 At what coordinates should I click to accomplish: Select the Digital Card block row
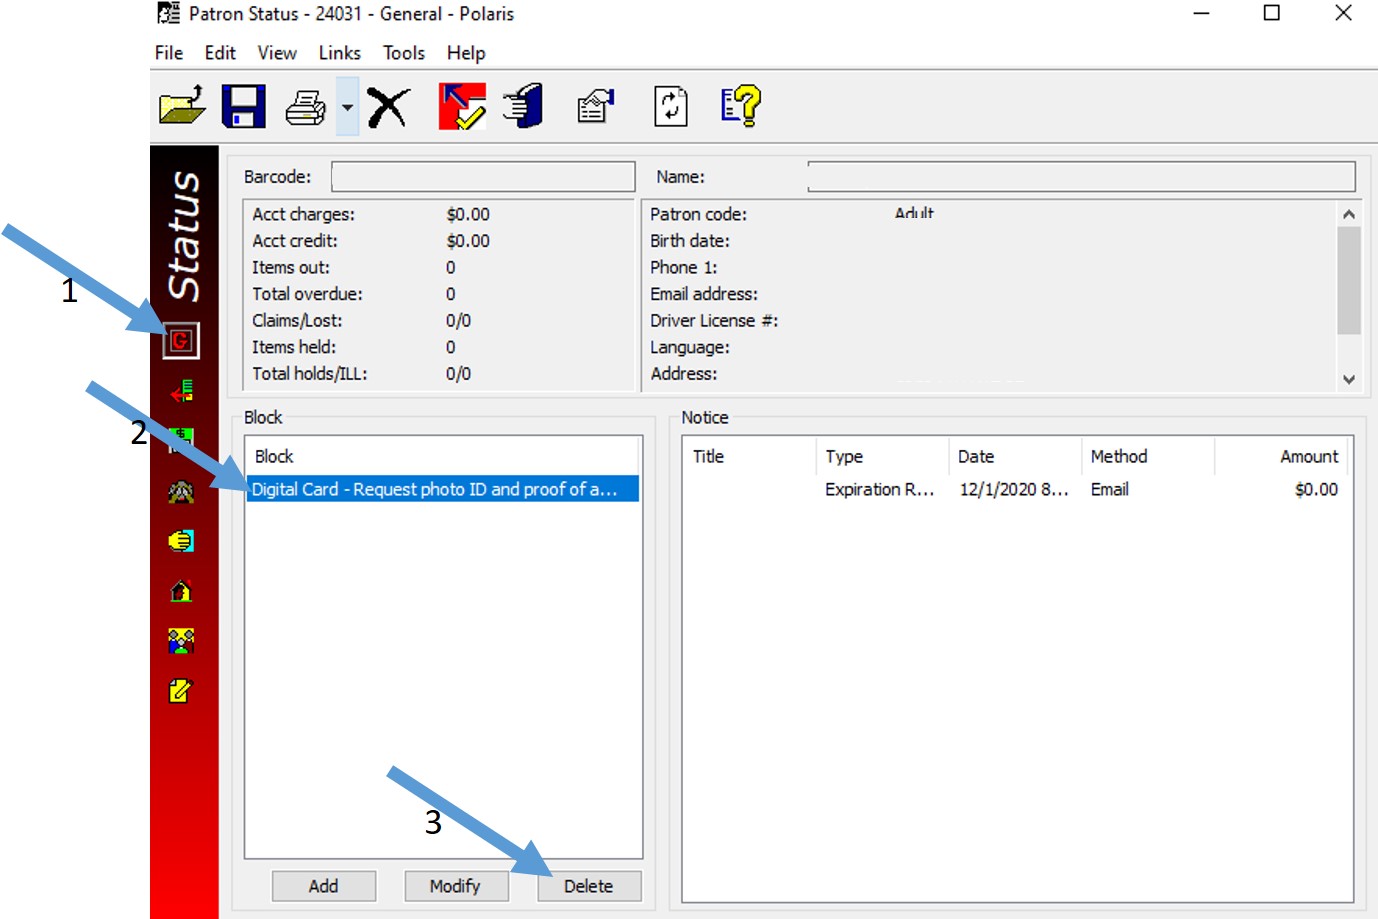point(443,489)
